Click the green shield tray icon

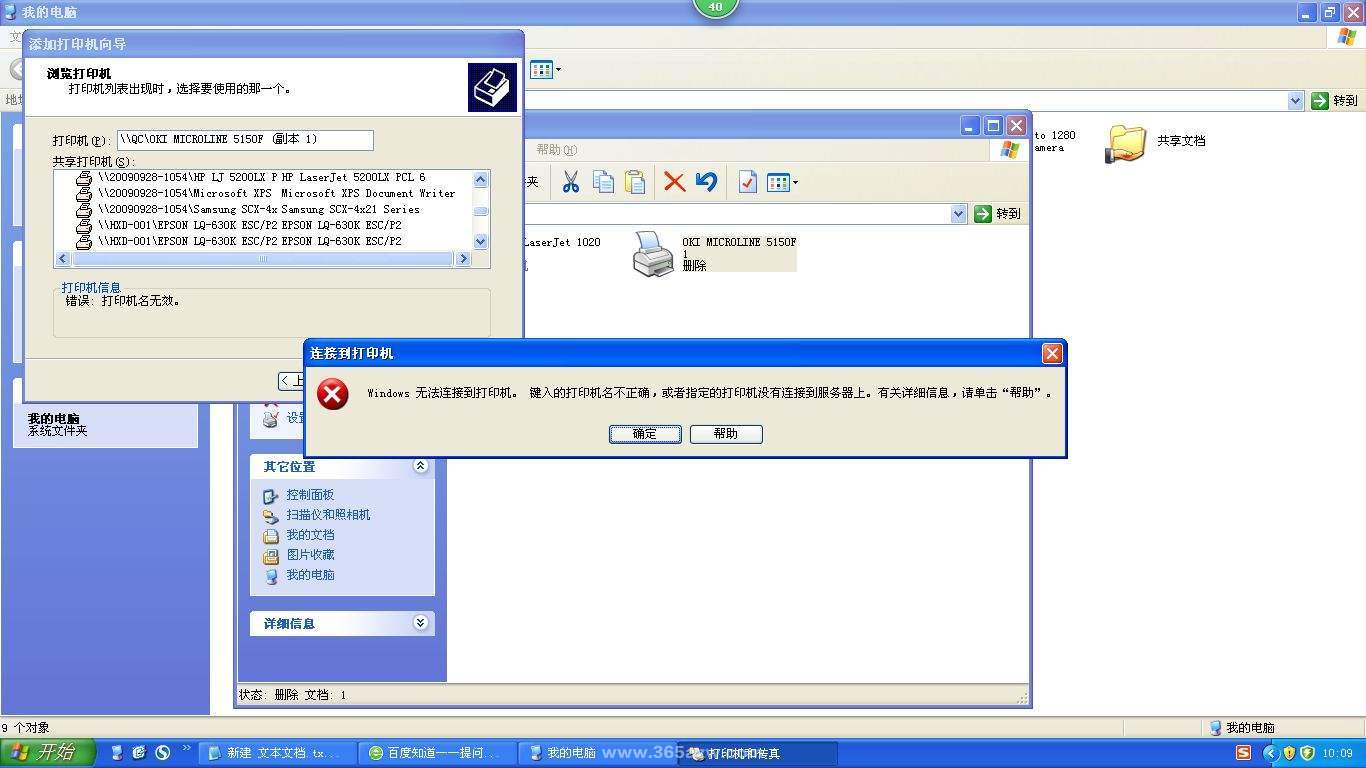tap(1307, 753)
